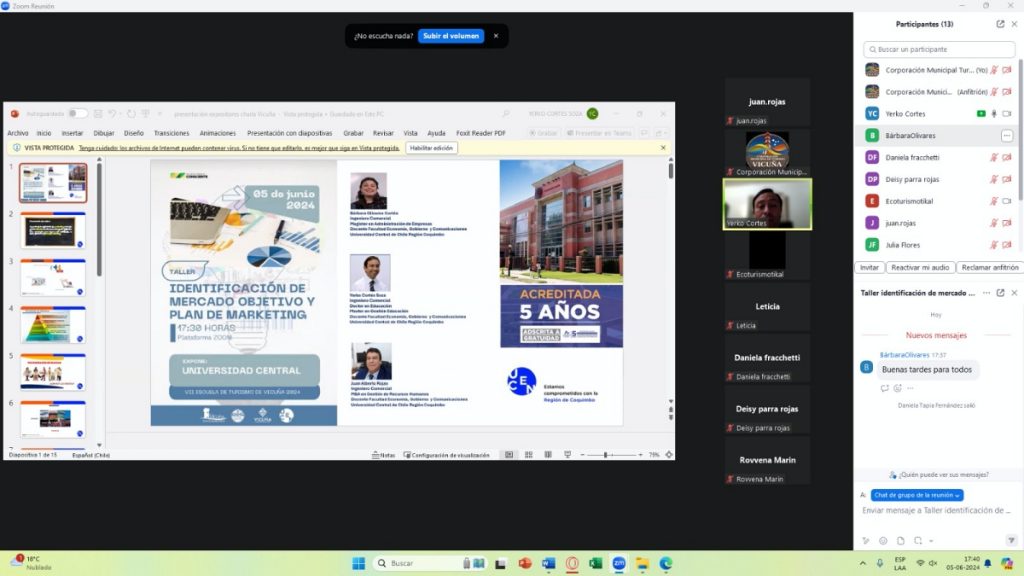
Task: Expand Chat de grupo de la reunión dropdown
Action: (x=917, y=495)
